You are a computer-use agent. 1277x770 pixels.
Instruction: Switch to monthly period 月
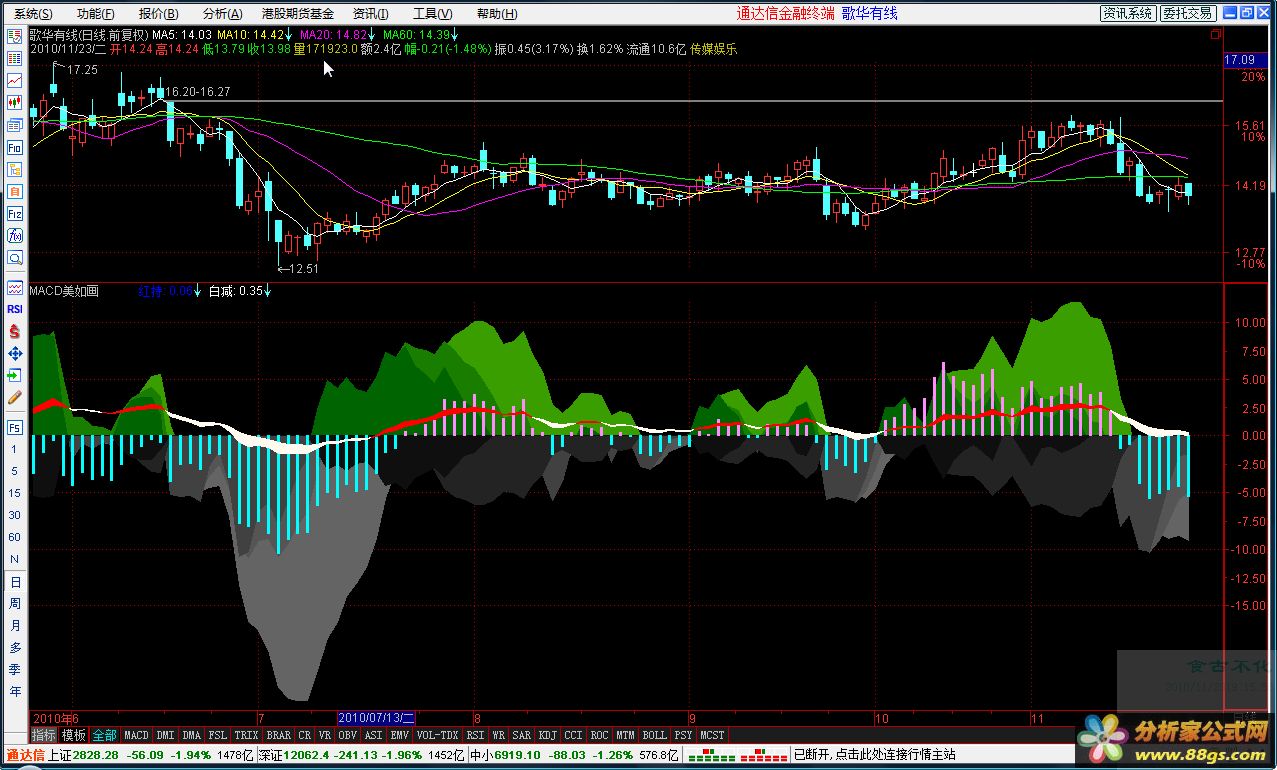click(15, 626)
